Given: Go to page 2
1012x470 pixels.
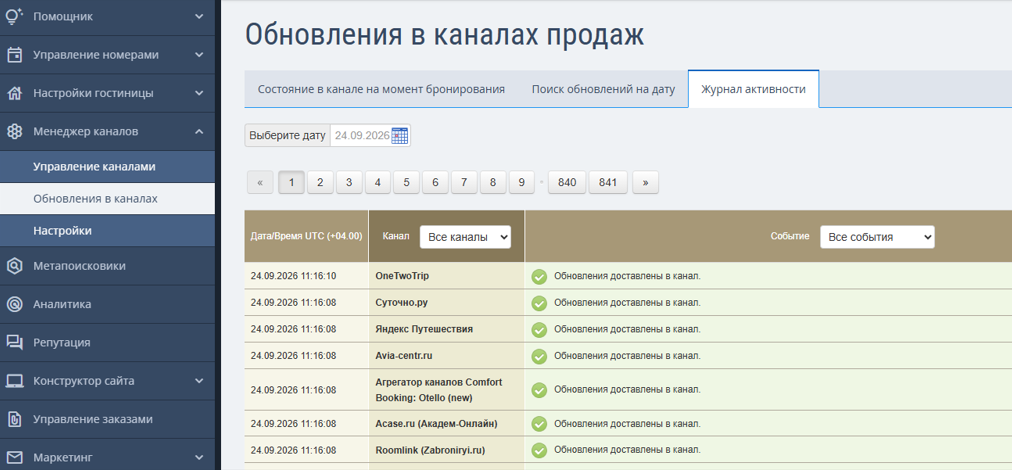Looking at the screenshot, I should [320, 183].
